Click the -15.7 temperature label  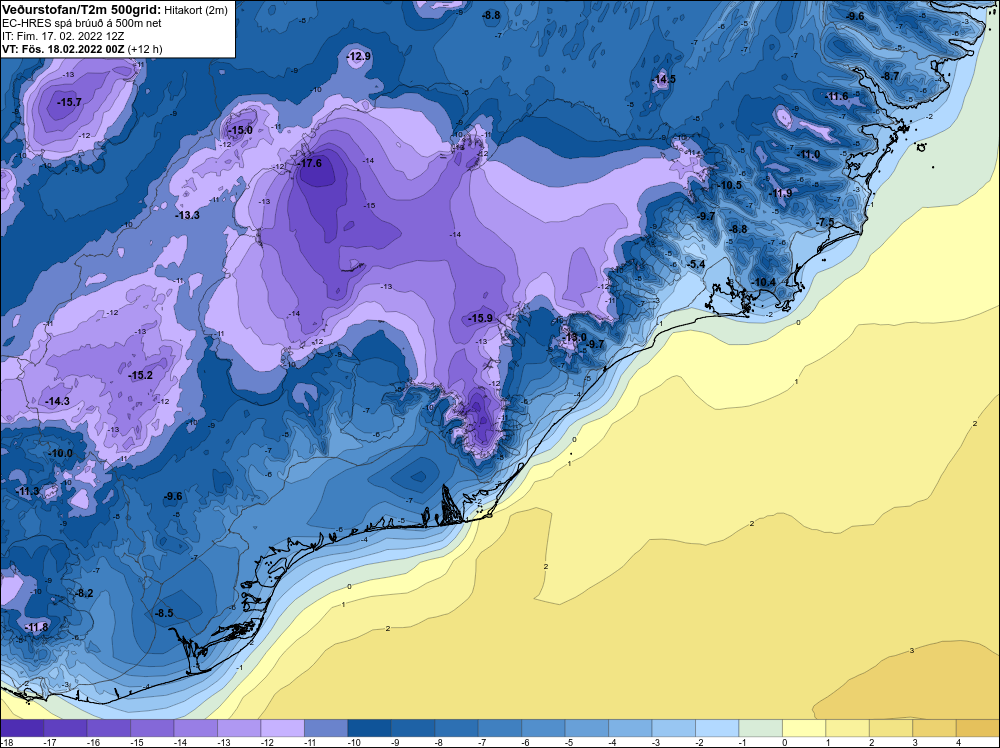[x=69, y=102]
